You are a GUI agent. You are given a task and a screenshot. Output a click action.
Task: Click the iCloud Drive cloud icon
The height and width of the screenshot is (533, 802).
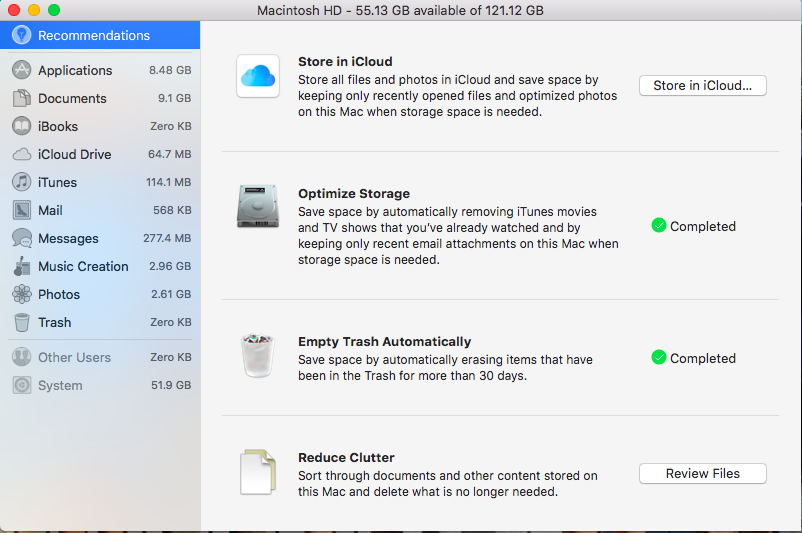click(x=21, y=154)
